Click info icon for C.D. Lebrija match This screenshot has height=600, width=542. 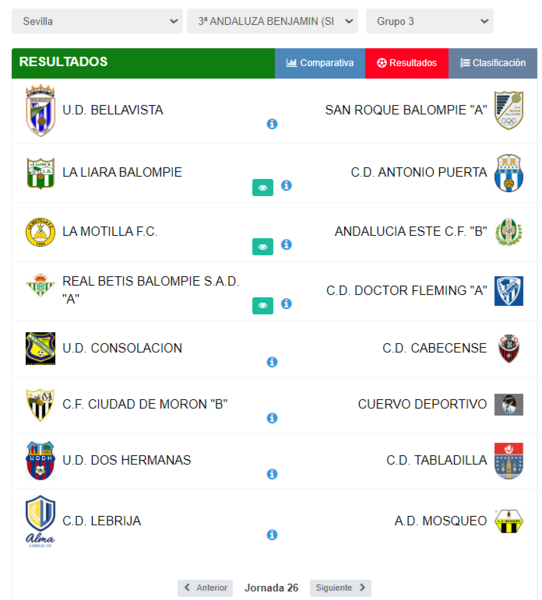pyautogui.click(x=272, y=534)
